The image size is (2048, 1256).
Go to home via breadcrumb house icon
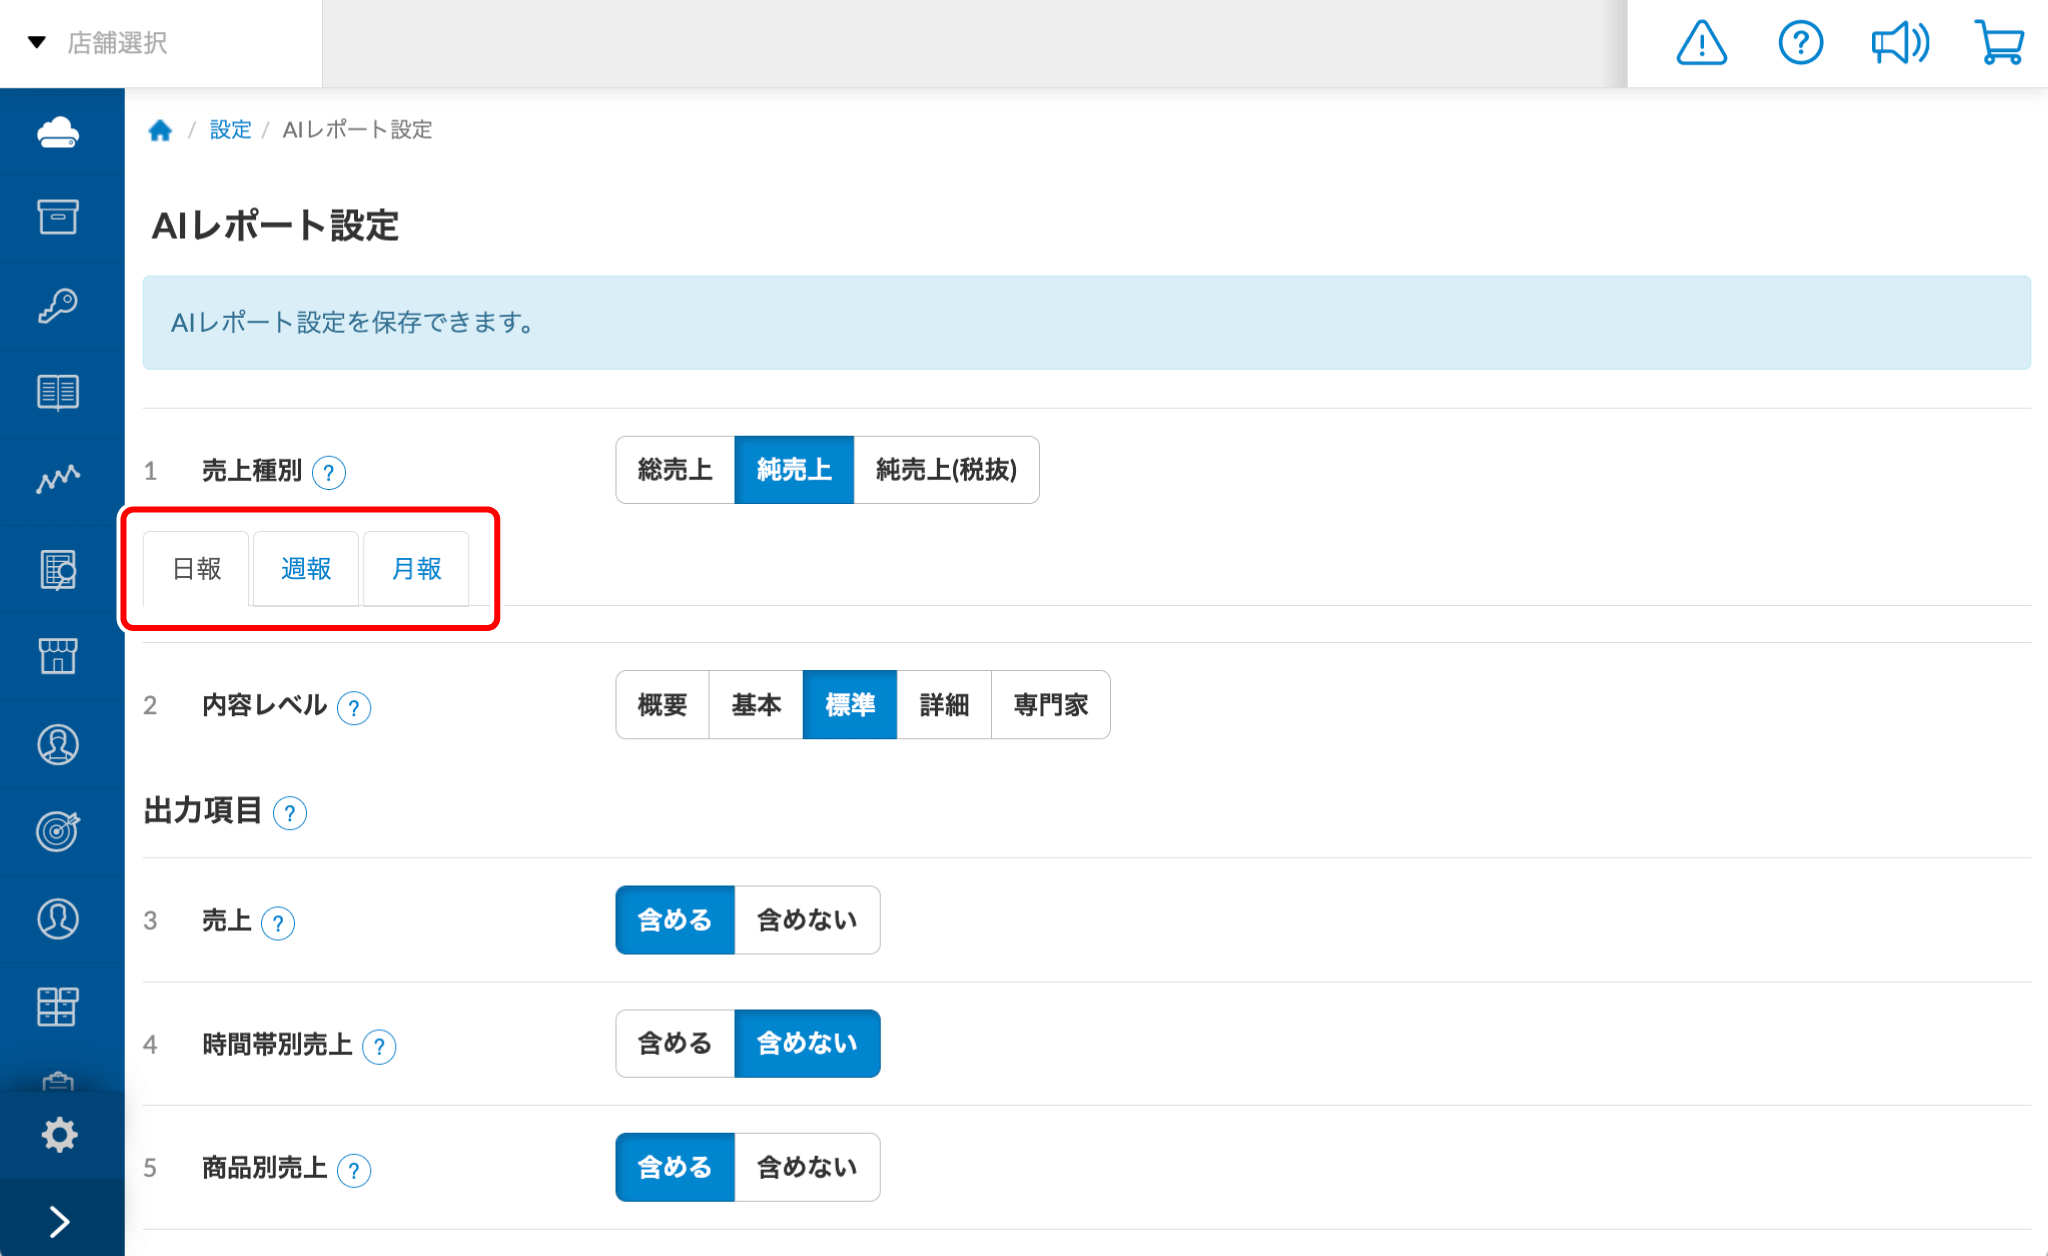pos(160,130)
